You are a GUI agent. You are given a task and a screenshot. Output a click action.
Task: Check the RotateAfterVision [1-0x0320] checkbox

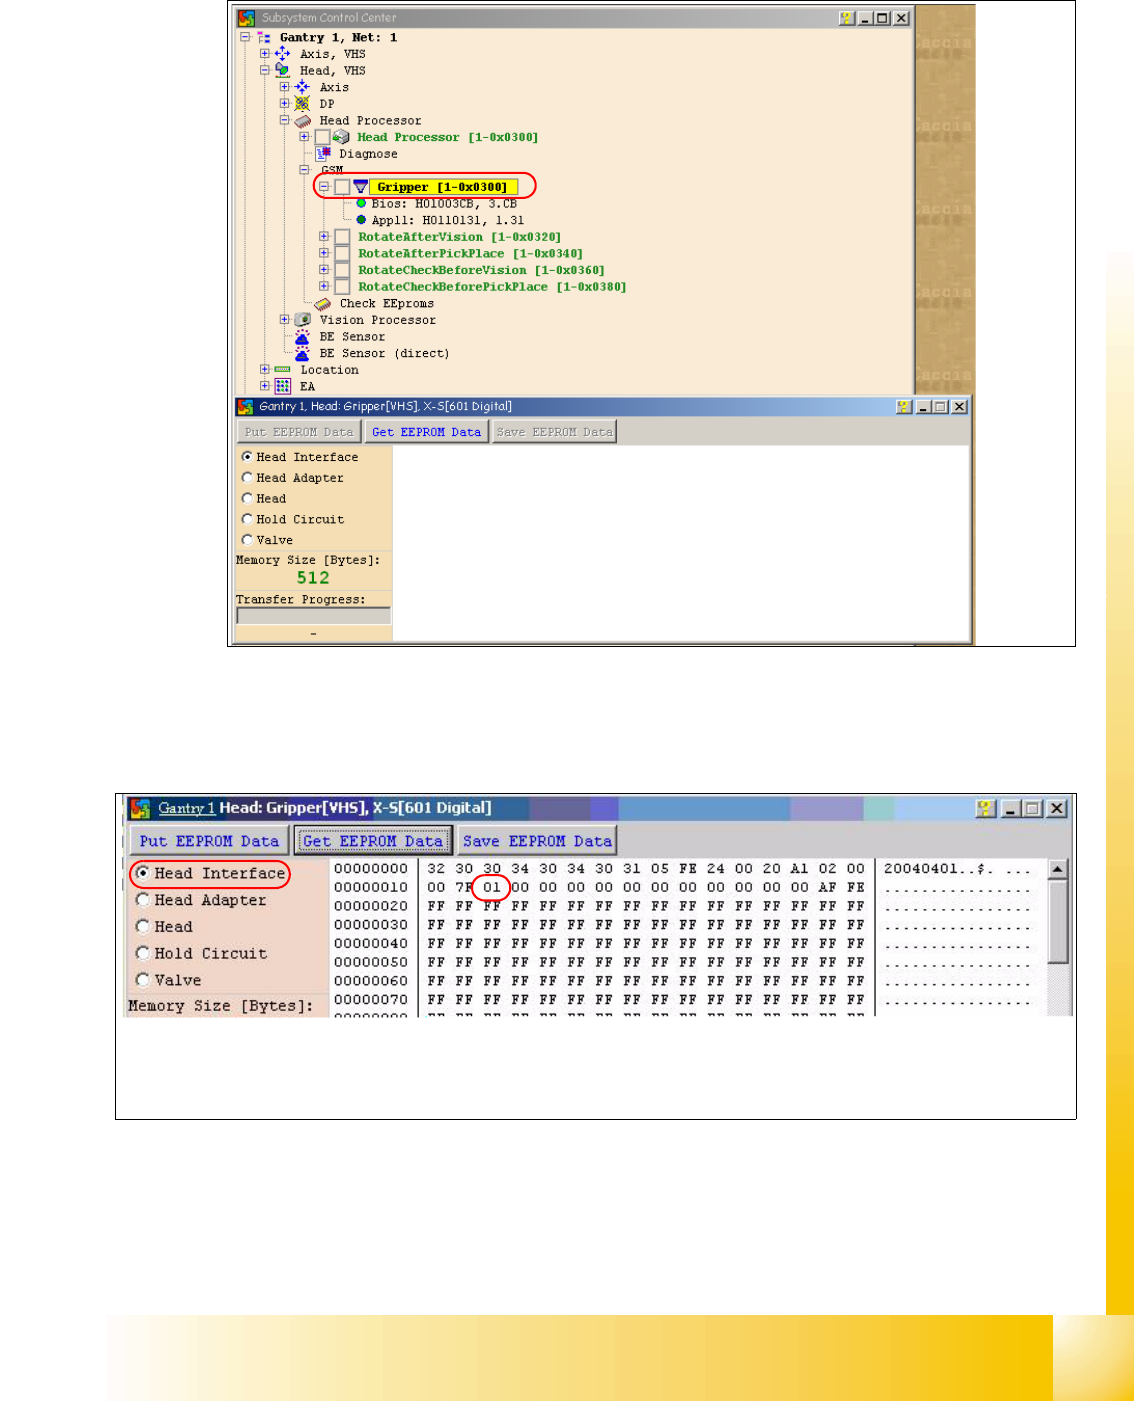342,237
